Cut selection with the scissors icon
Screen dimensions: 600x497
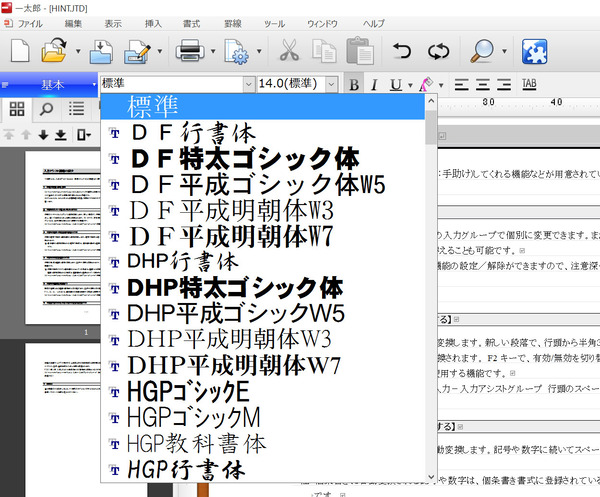click(x=289, y=51)
